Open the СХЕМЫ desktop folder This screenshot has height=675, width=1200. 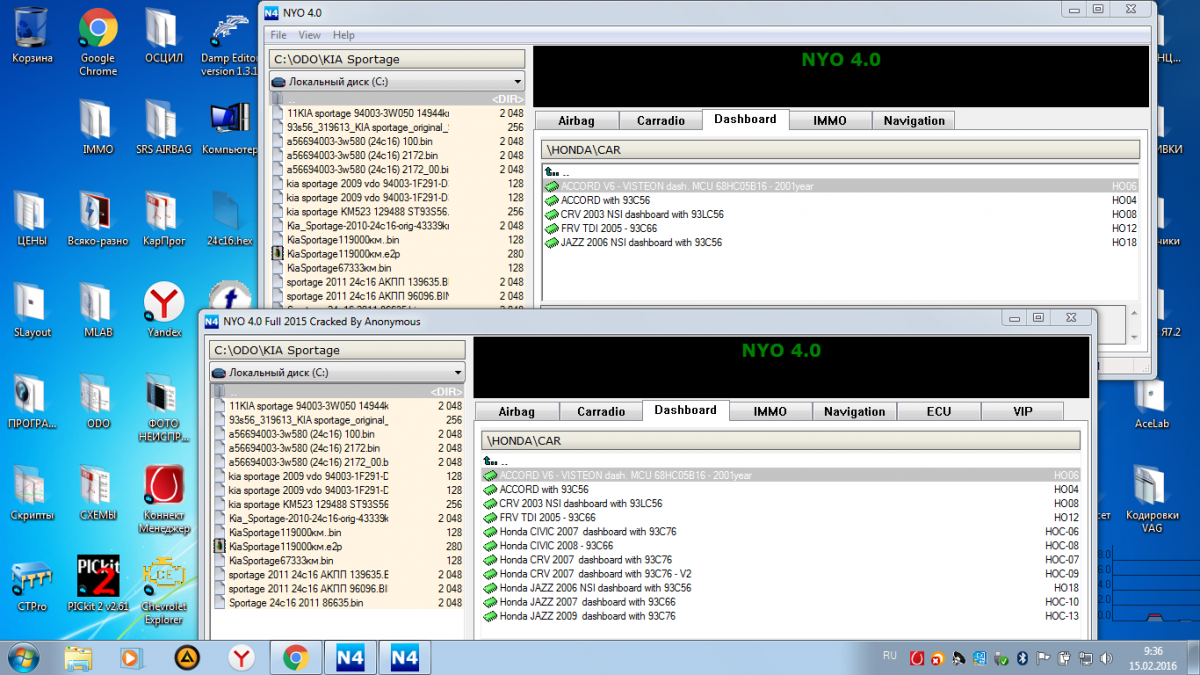pyautogui.click(x=98, y=493)
